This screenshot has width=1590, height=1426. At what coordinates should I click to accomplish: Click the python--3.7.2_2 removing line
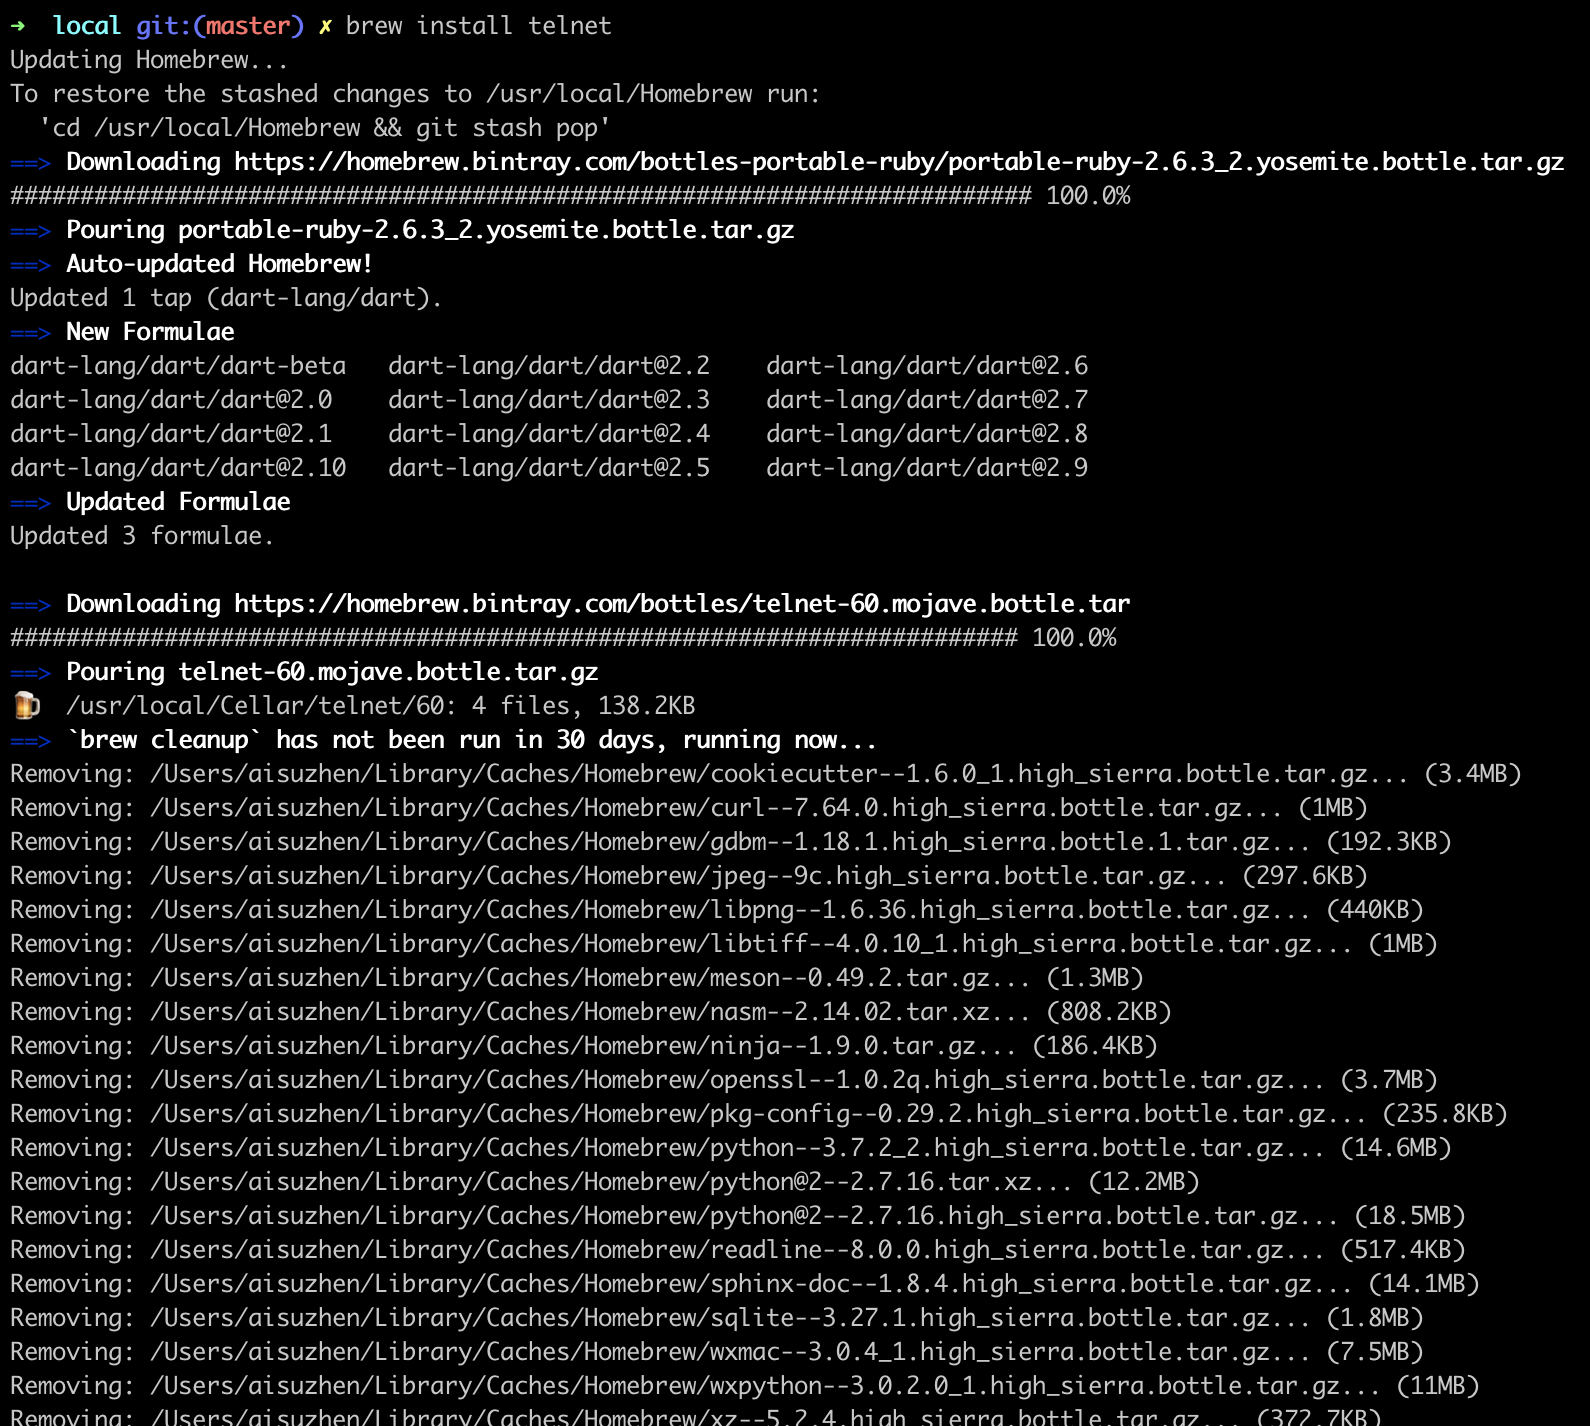[731, 1148]
